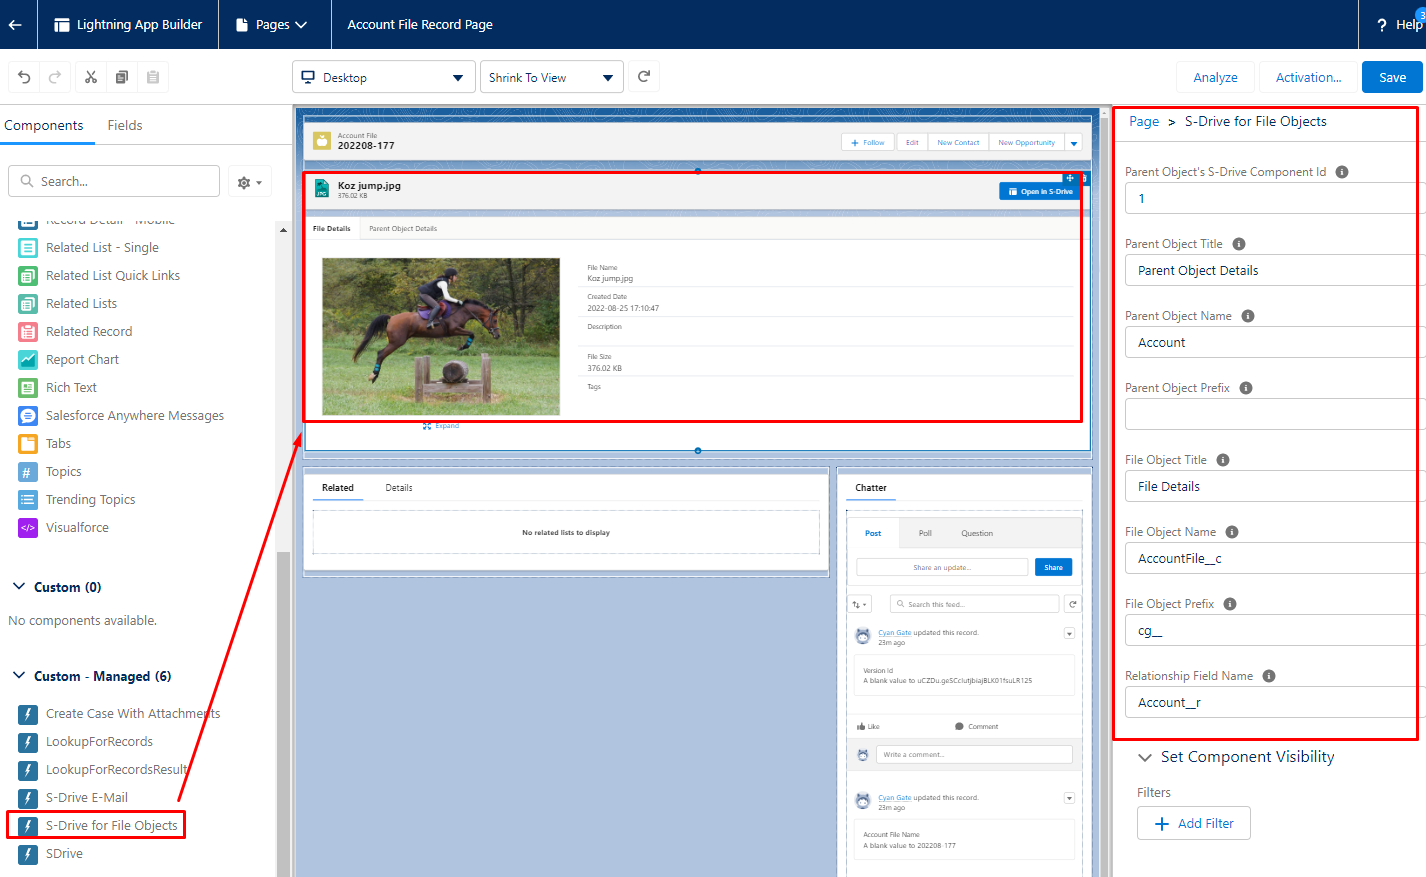Click the Add Filter button
Viewport: 1426px width, 877px height.
(1194, 823)
